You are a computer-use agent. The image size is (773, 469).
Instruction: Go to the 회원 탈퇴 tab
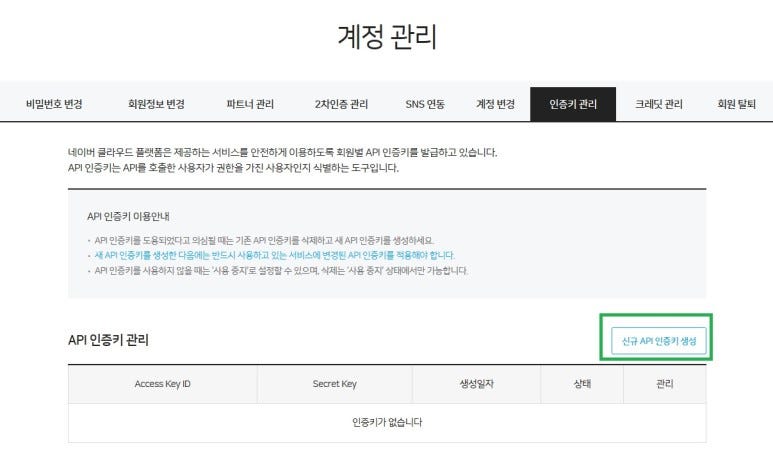point(737,104)
